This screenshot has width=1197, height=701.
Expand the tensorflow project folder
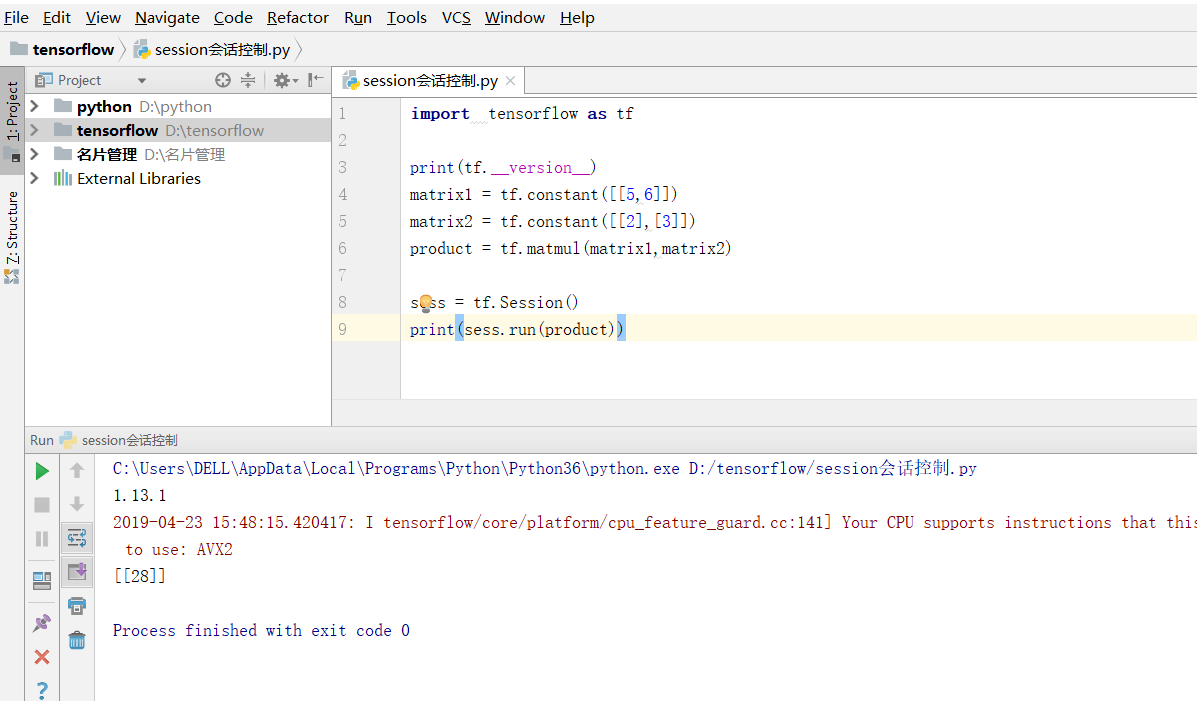click(33, 129)
